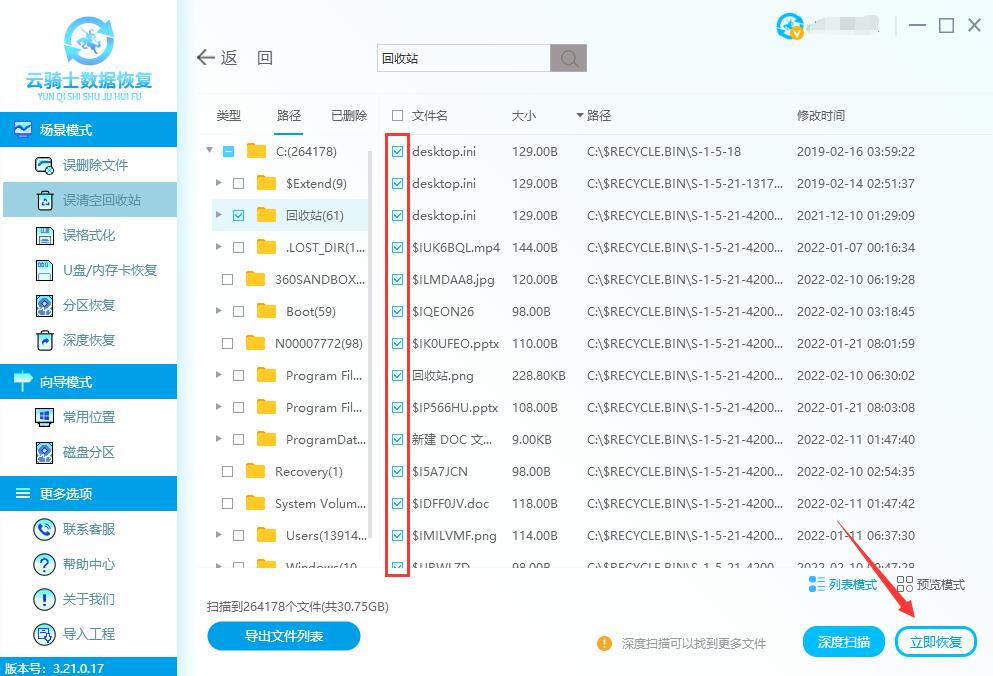Uncheck the $ILMDAA8.jpg checkbox
Screen dimensions: 993x676
click(397, 279)
